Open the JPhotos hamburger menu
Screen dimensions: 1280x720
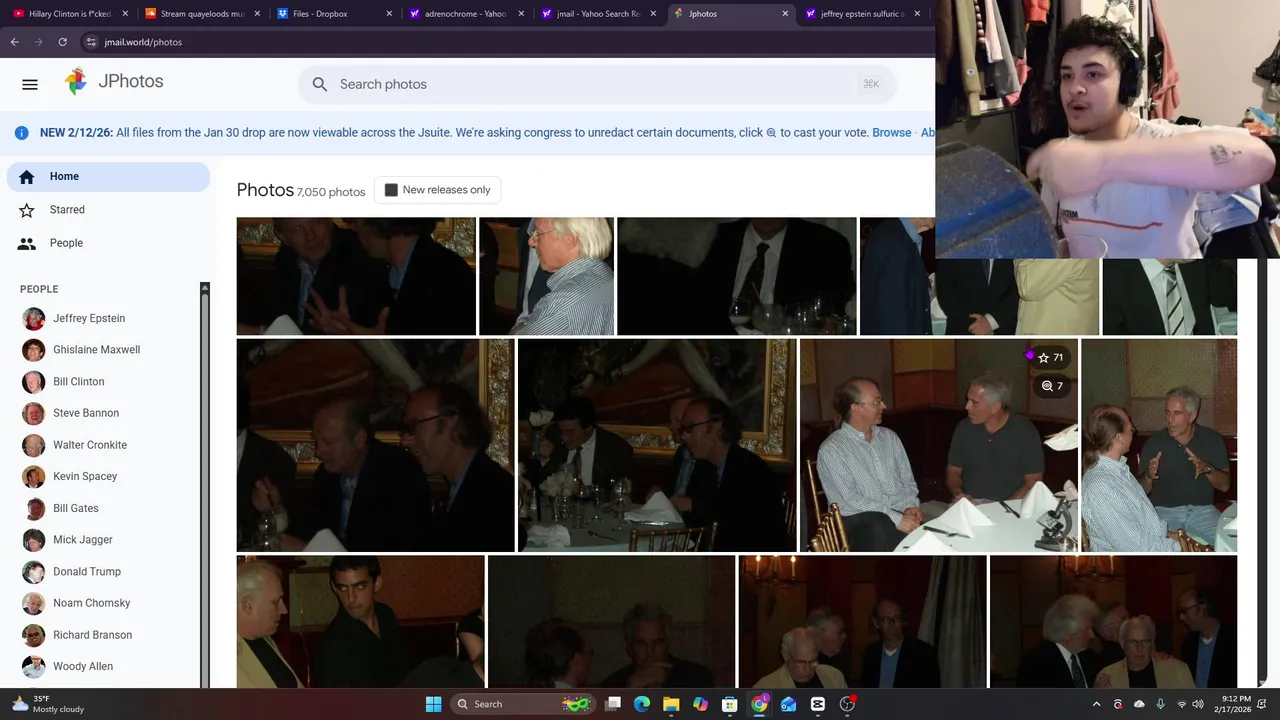(30, 85)
